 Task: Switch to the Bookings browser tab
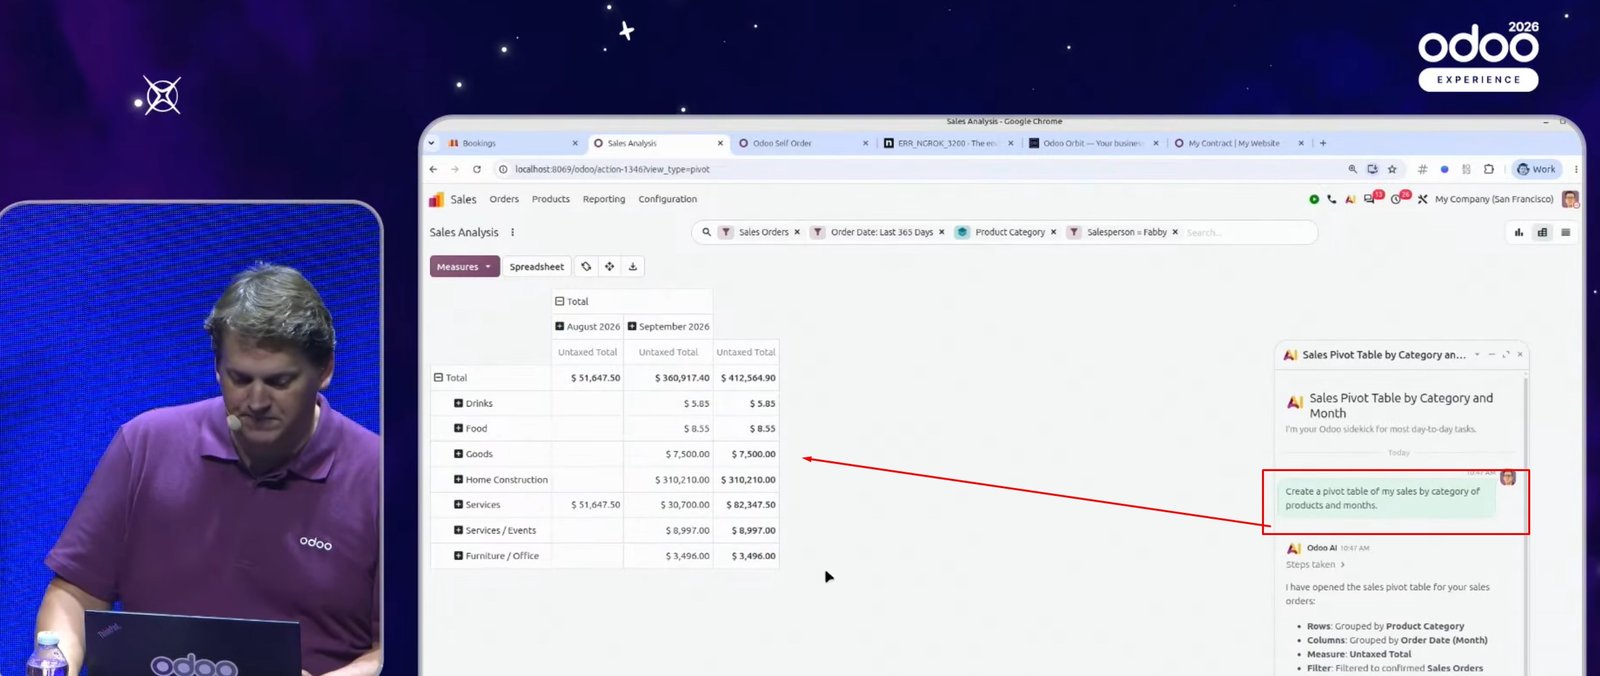pos(512,143)
